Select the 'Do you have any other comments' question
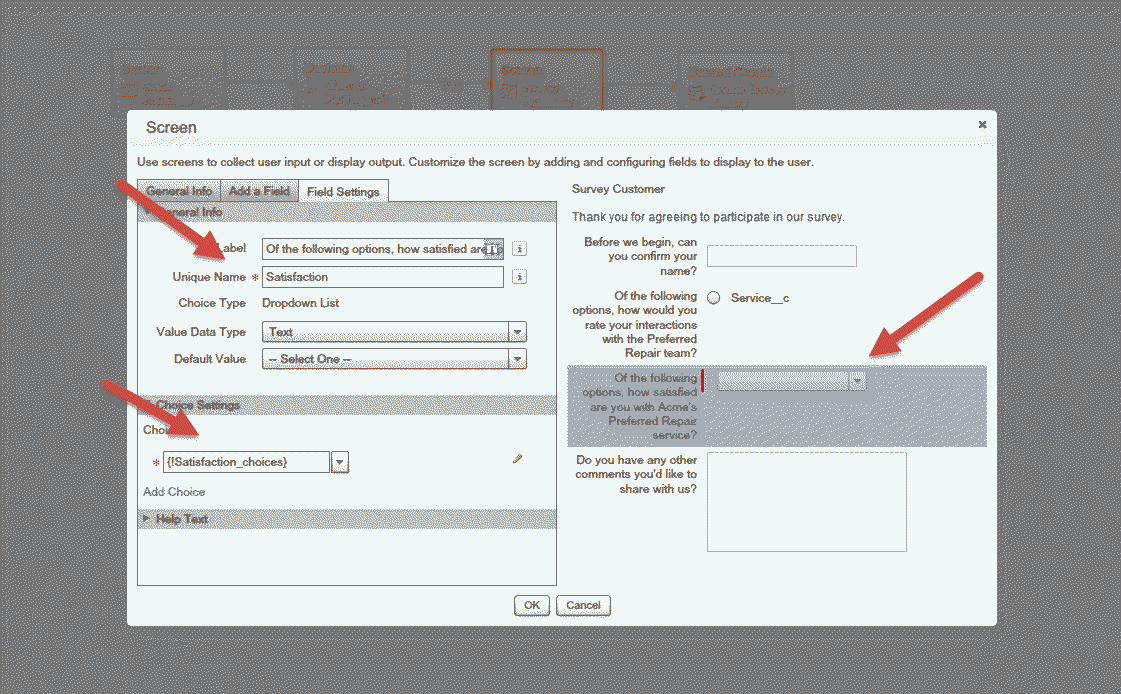This screenshot has width=1121, height=694. 636,475
